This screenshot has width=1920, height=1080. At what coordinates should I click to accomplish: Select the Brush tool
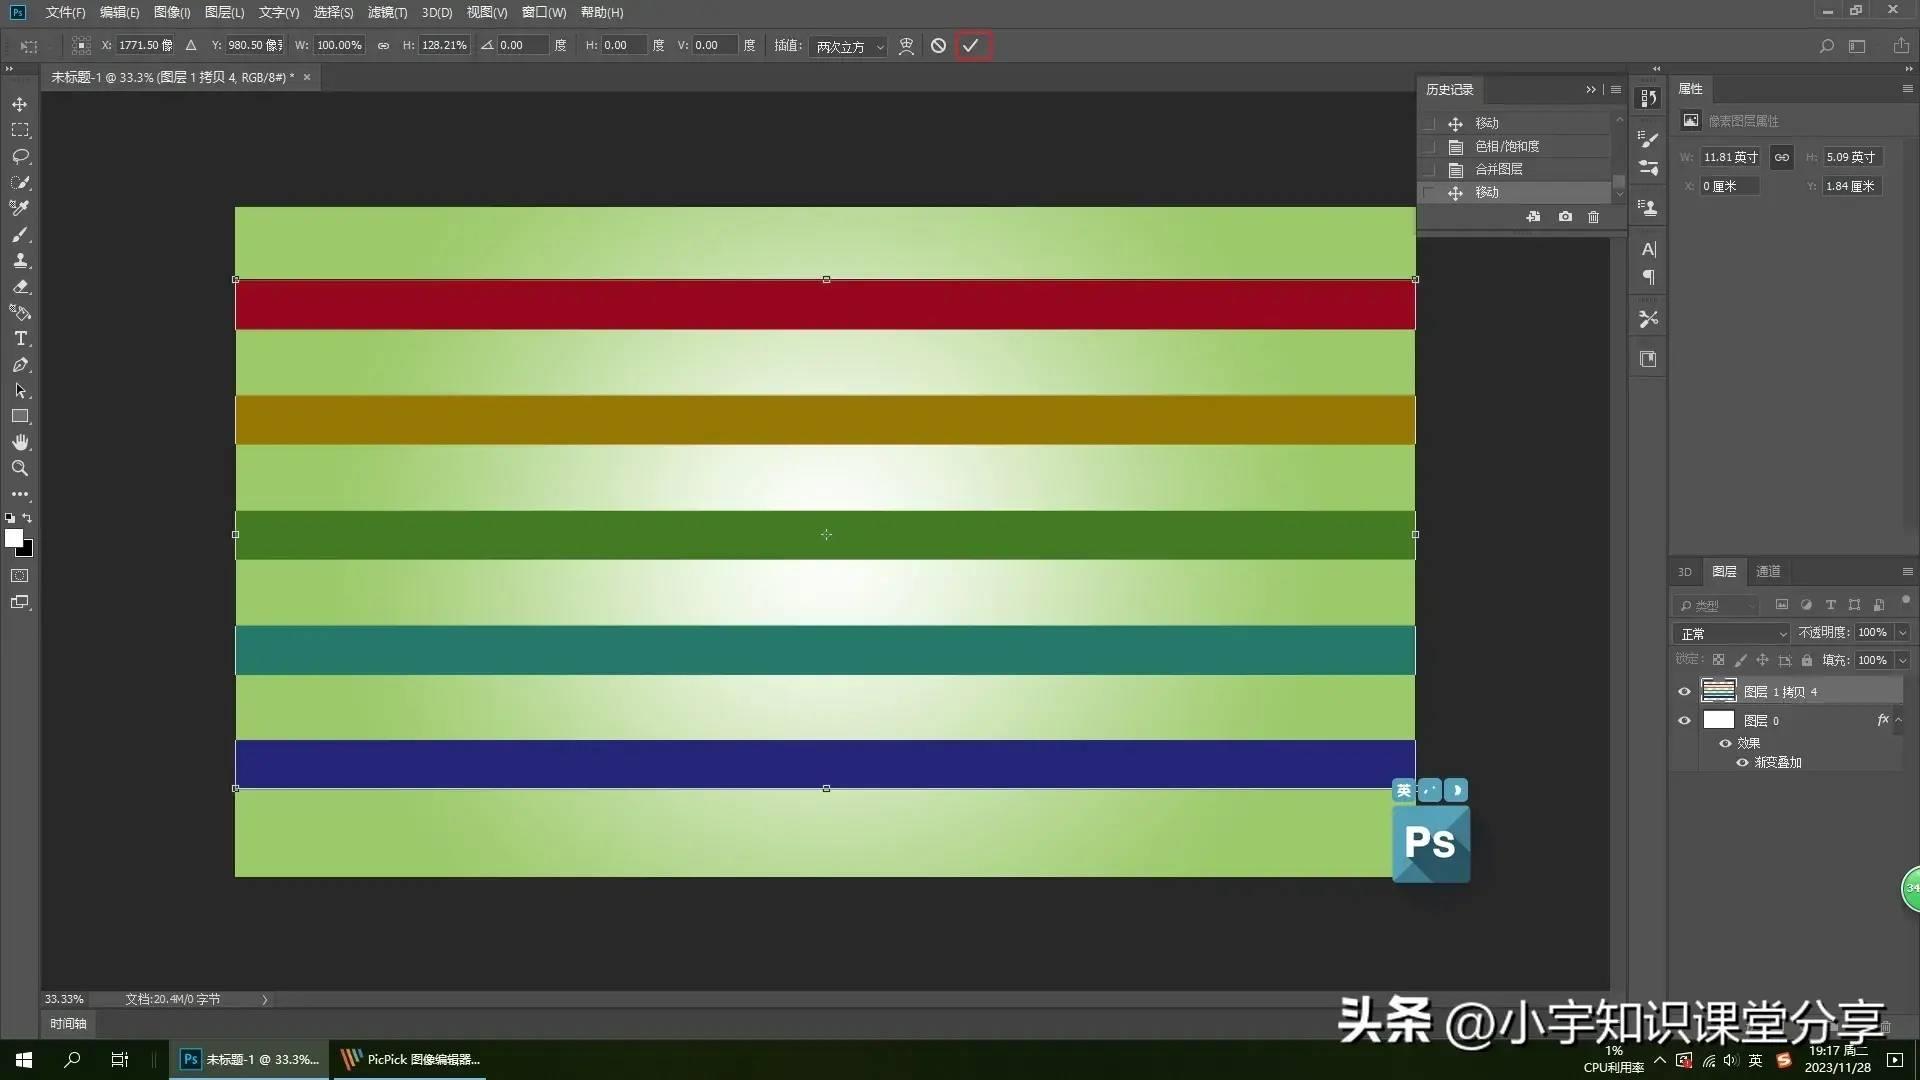(20, 234)
